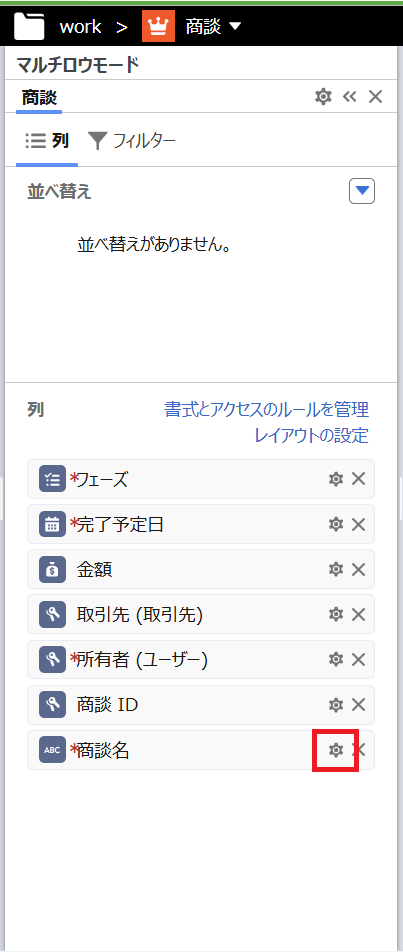Screen dimensions: 403x952
Task: Click the white work folder icon
Action: [29, 26]
